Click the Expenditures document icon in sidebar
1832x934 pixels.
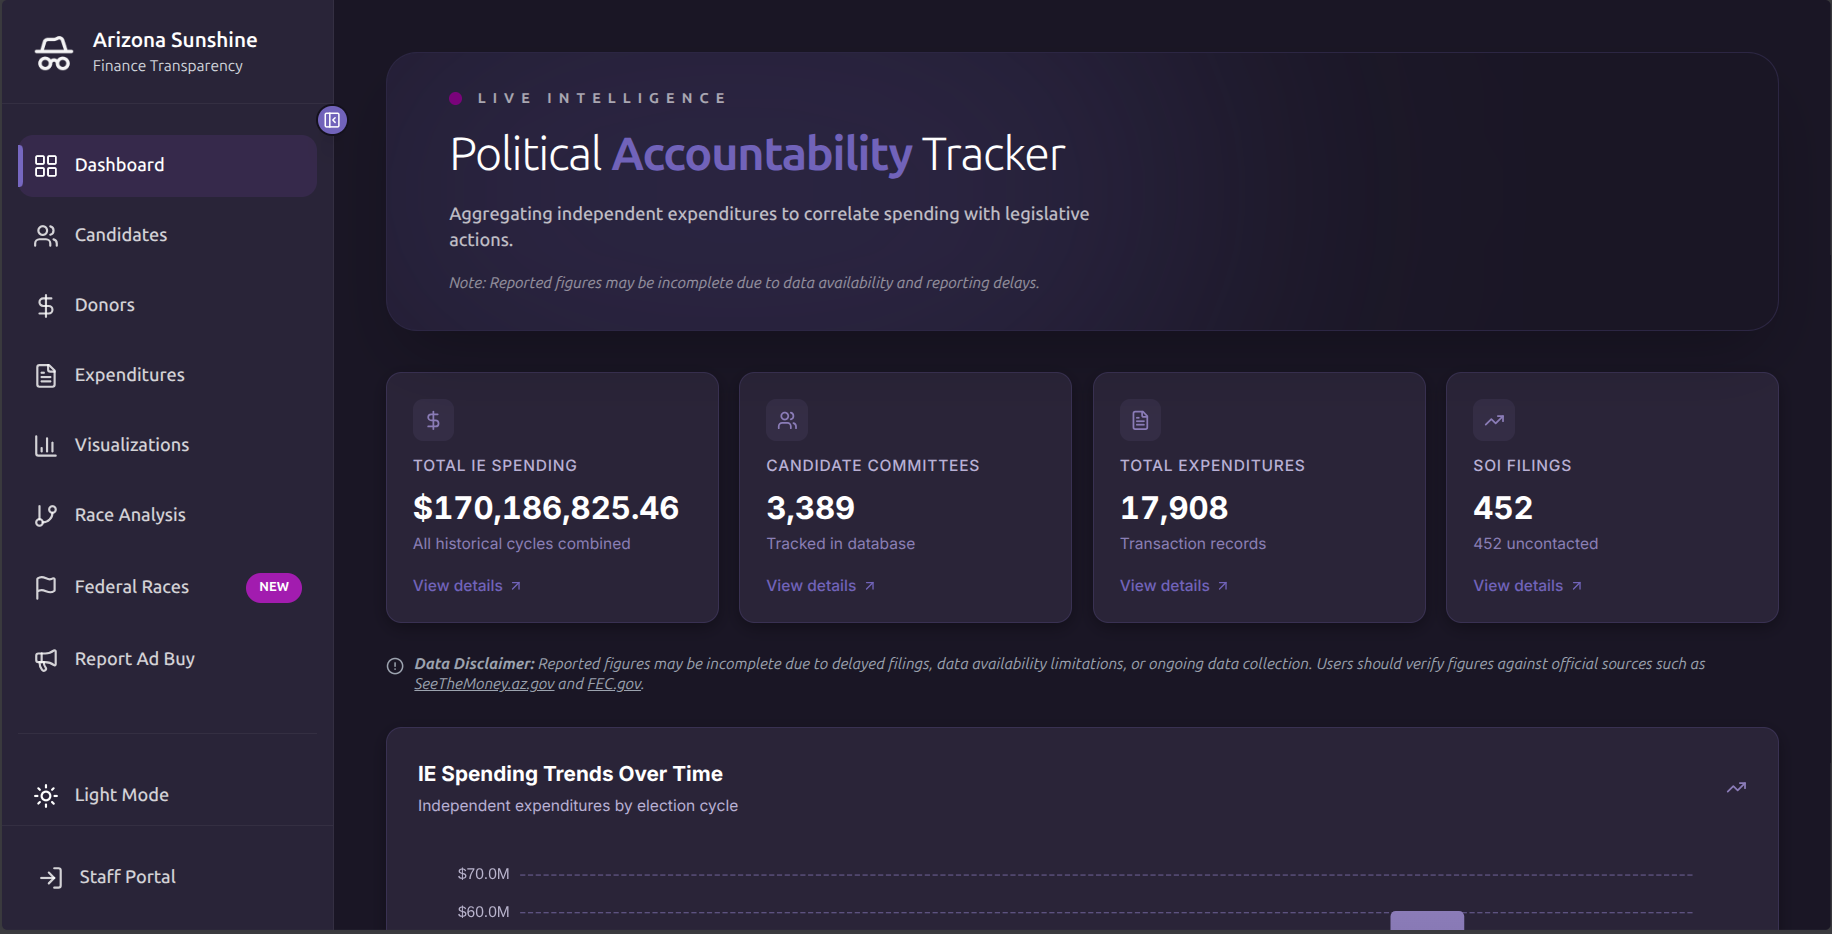(46, 375)
